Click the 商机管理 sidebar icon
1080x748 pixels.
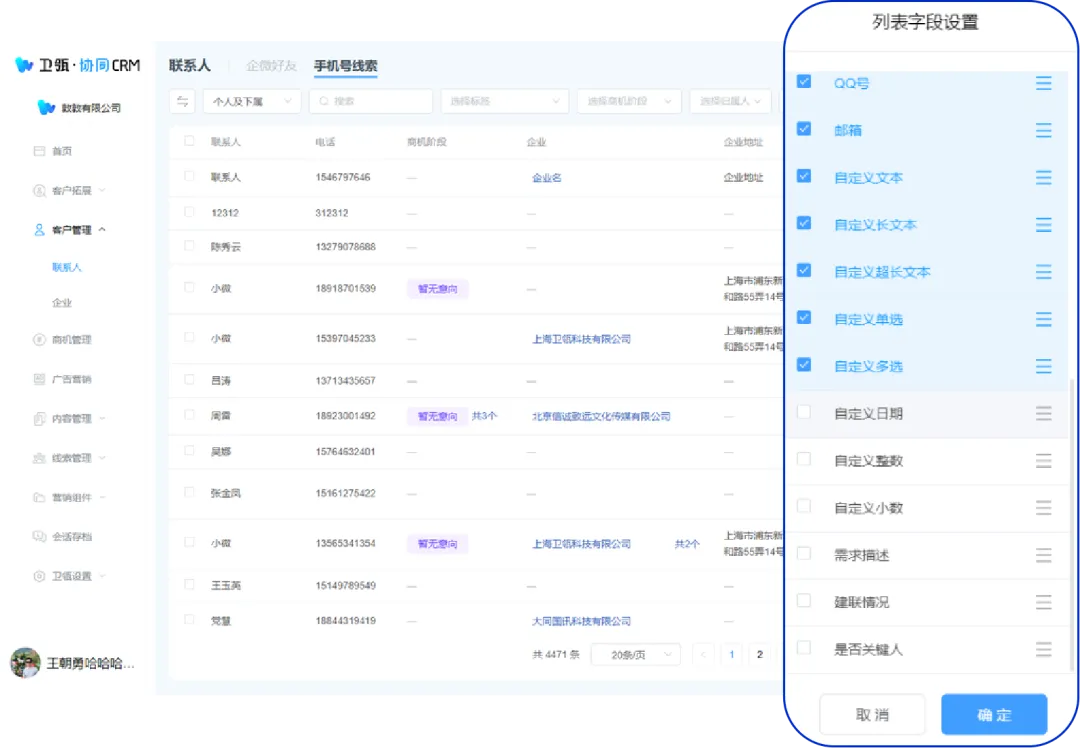pos(39,340)
